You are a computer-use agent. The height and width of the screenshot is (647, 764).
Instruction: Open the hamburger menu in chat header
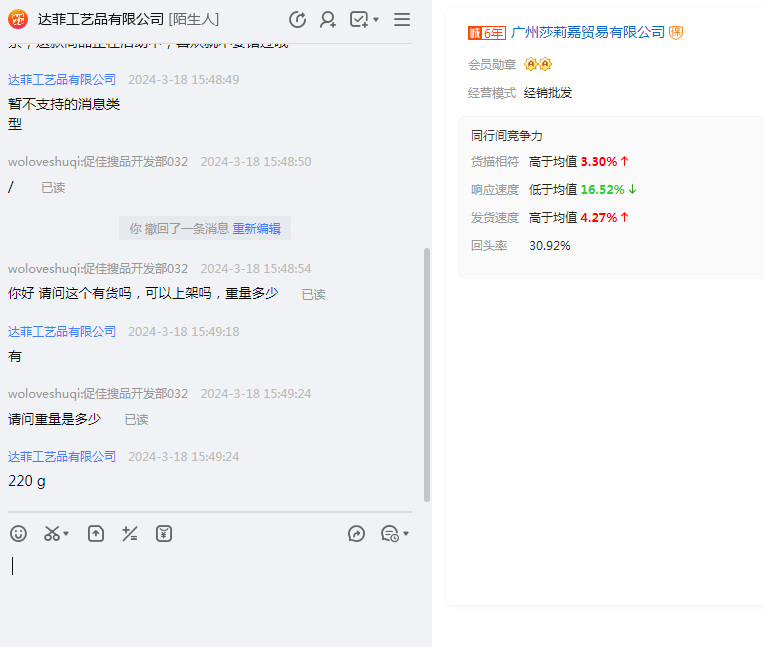tap(402, 20)
